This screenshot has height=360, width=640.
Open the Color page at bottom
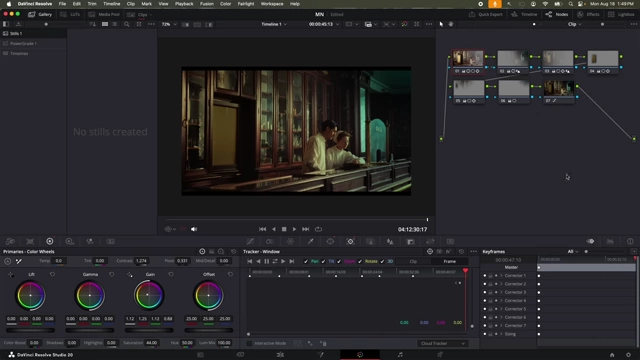tap(360, 355)
